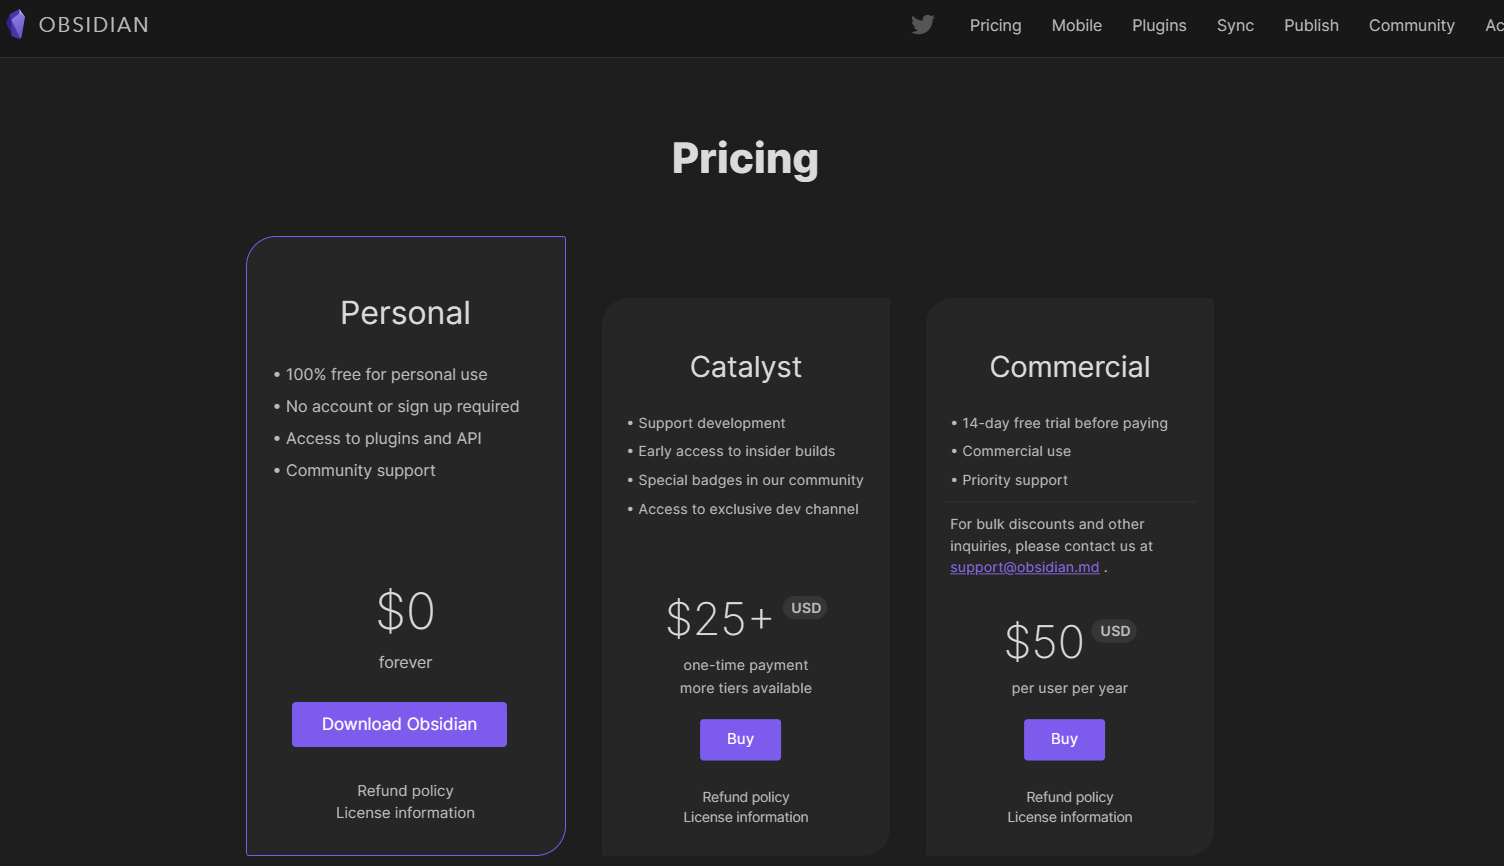The height and width of the screenshot is (866, 1504).
Task: Open License information under Commercial plan
Action: (1070, 817)
